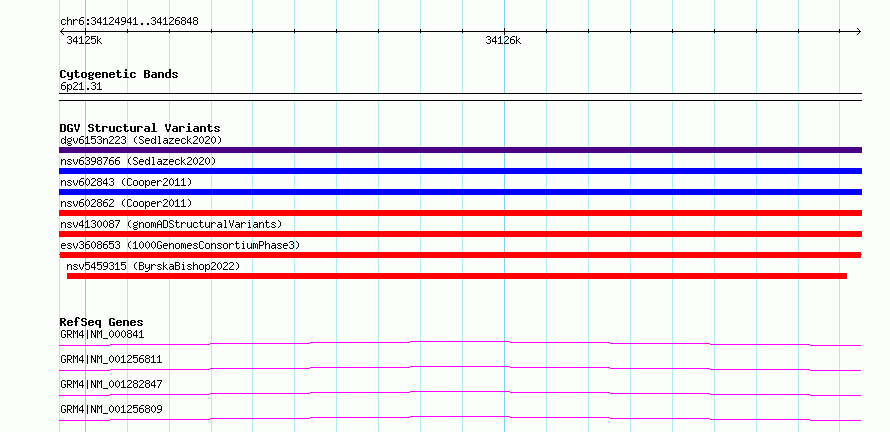Open nsv6398766 (Sedlazeck2020) variant label
890x432 pixels.
tap(138, 161)
